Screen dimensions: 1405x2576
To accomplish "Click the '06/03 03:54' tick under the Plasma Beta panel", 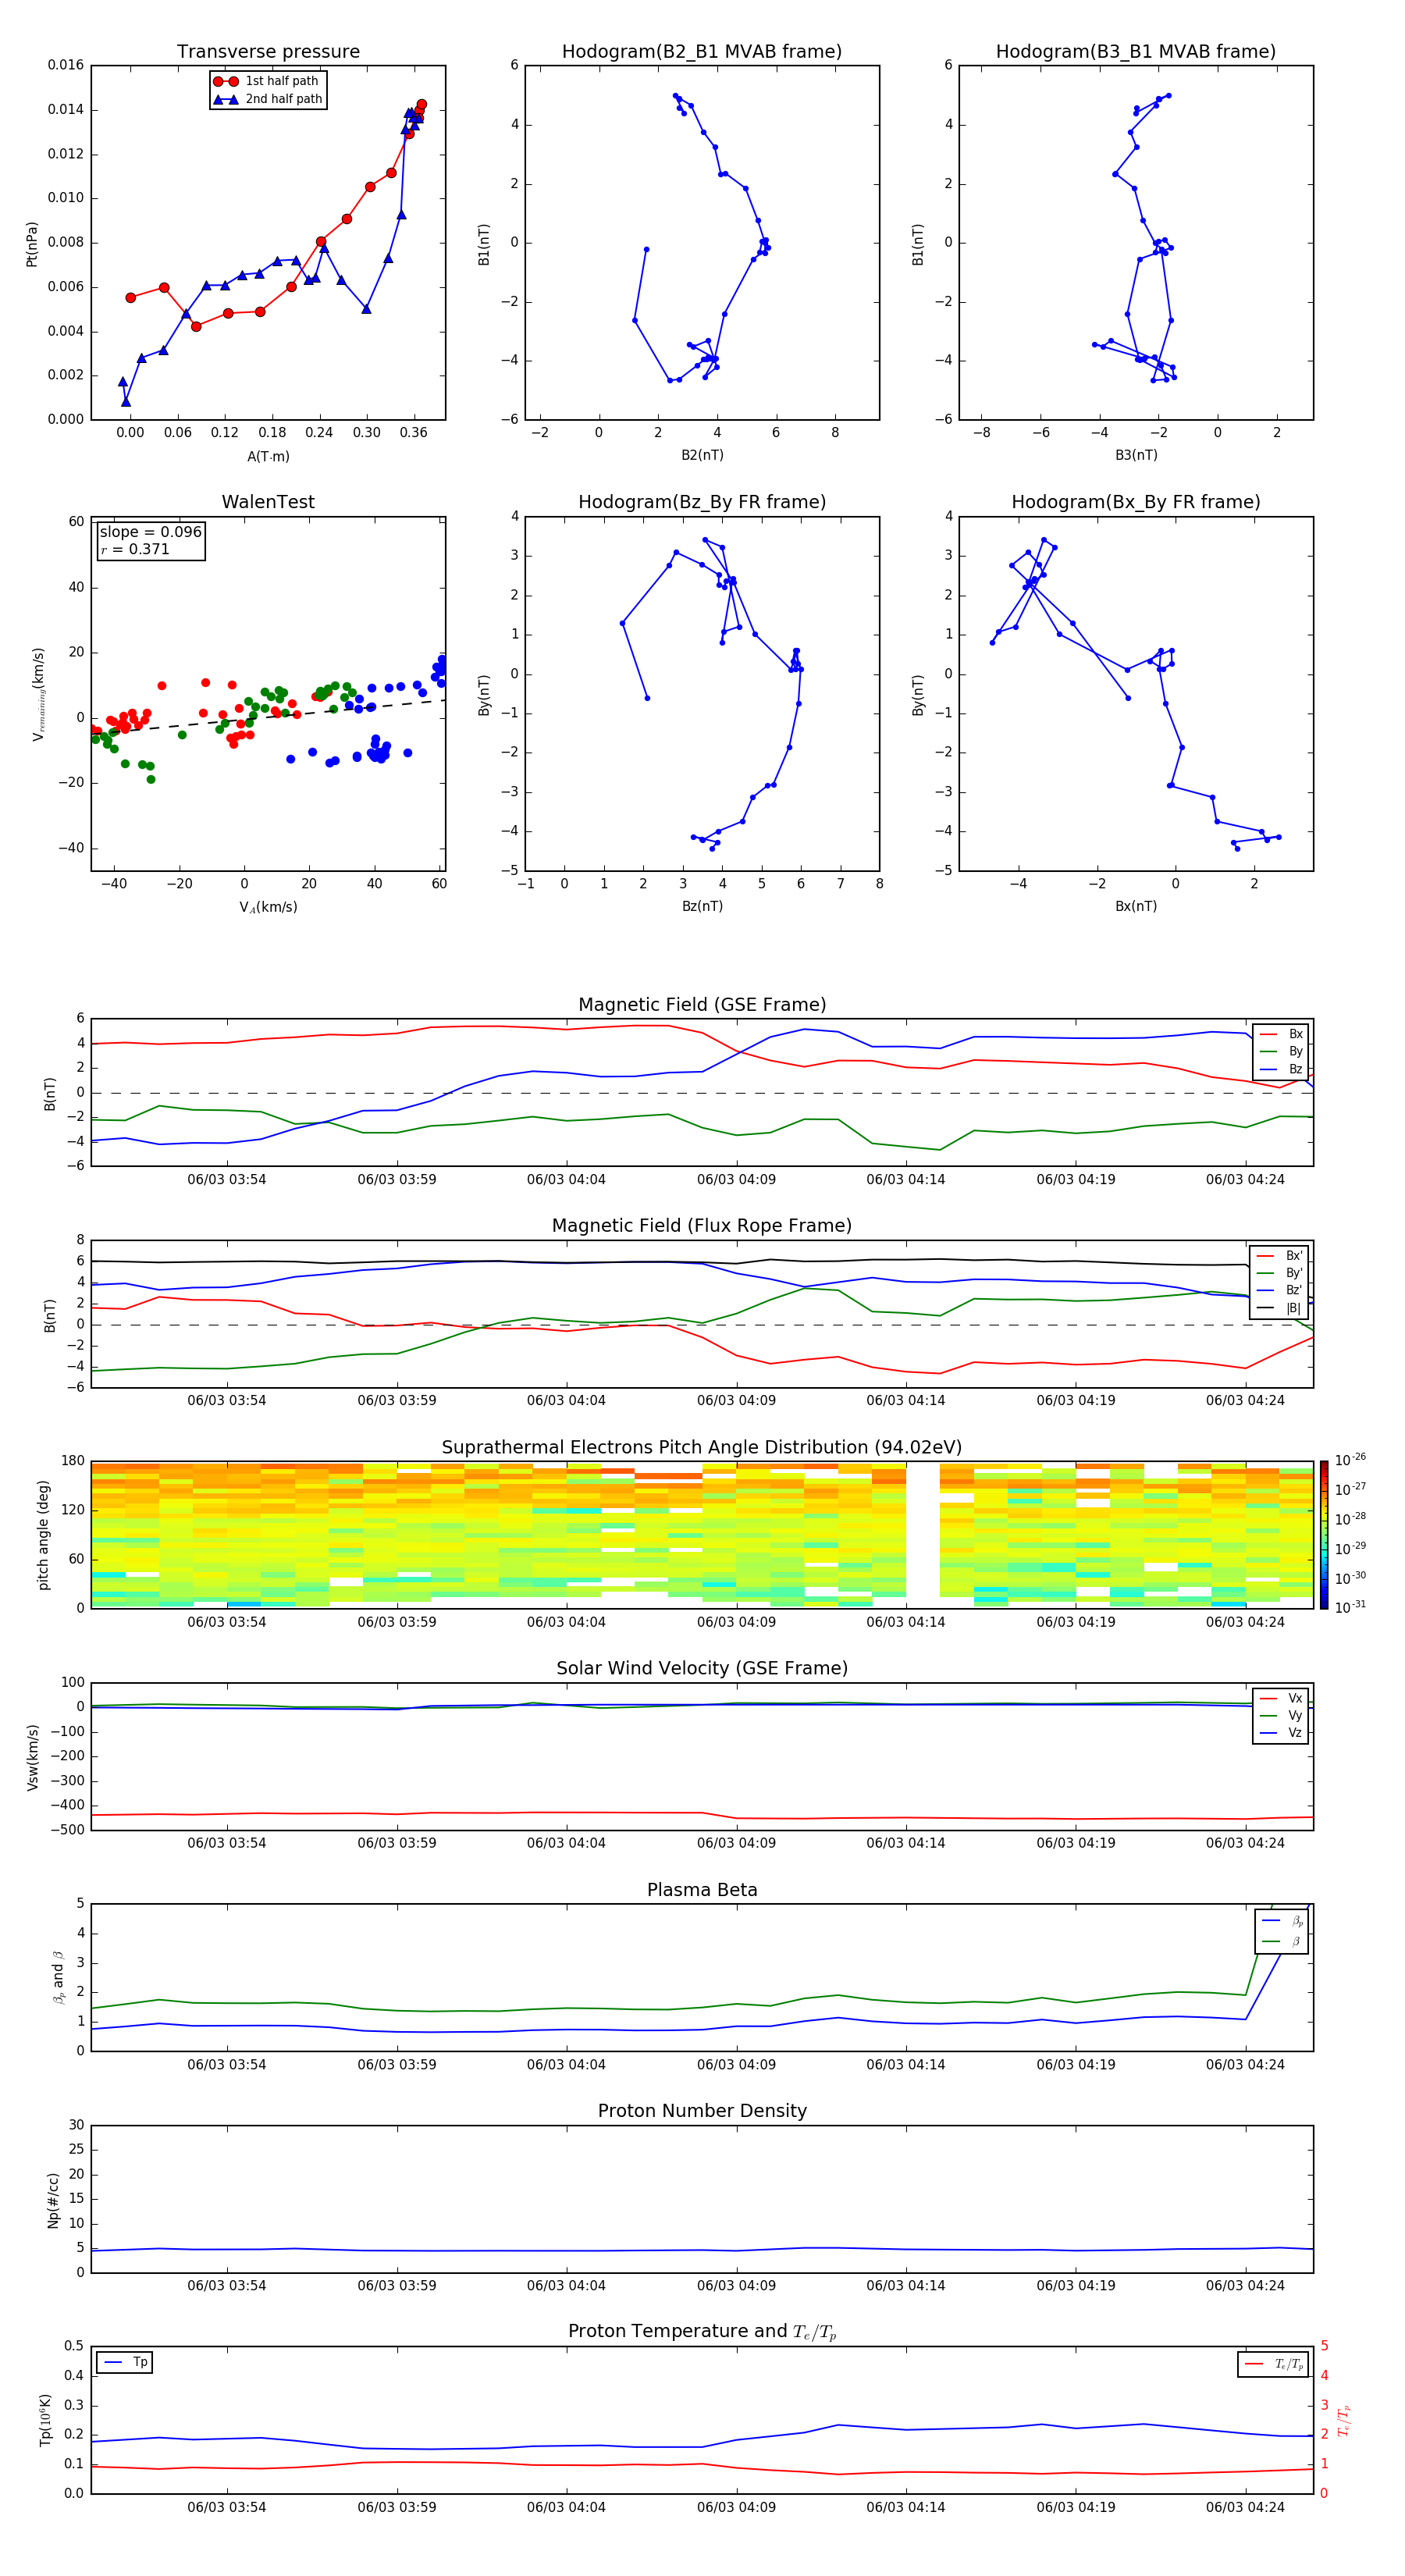I will coord(227,2064).
